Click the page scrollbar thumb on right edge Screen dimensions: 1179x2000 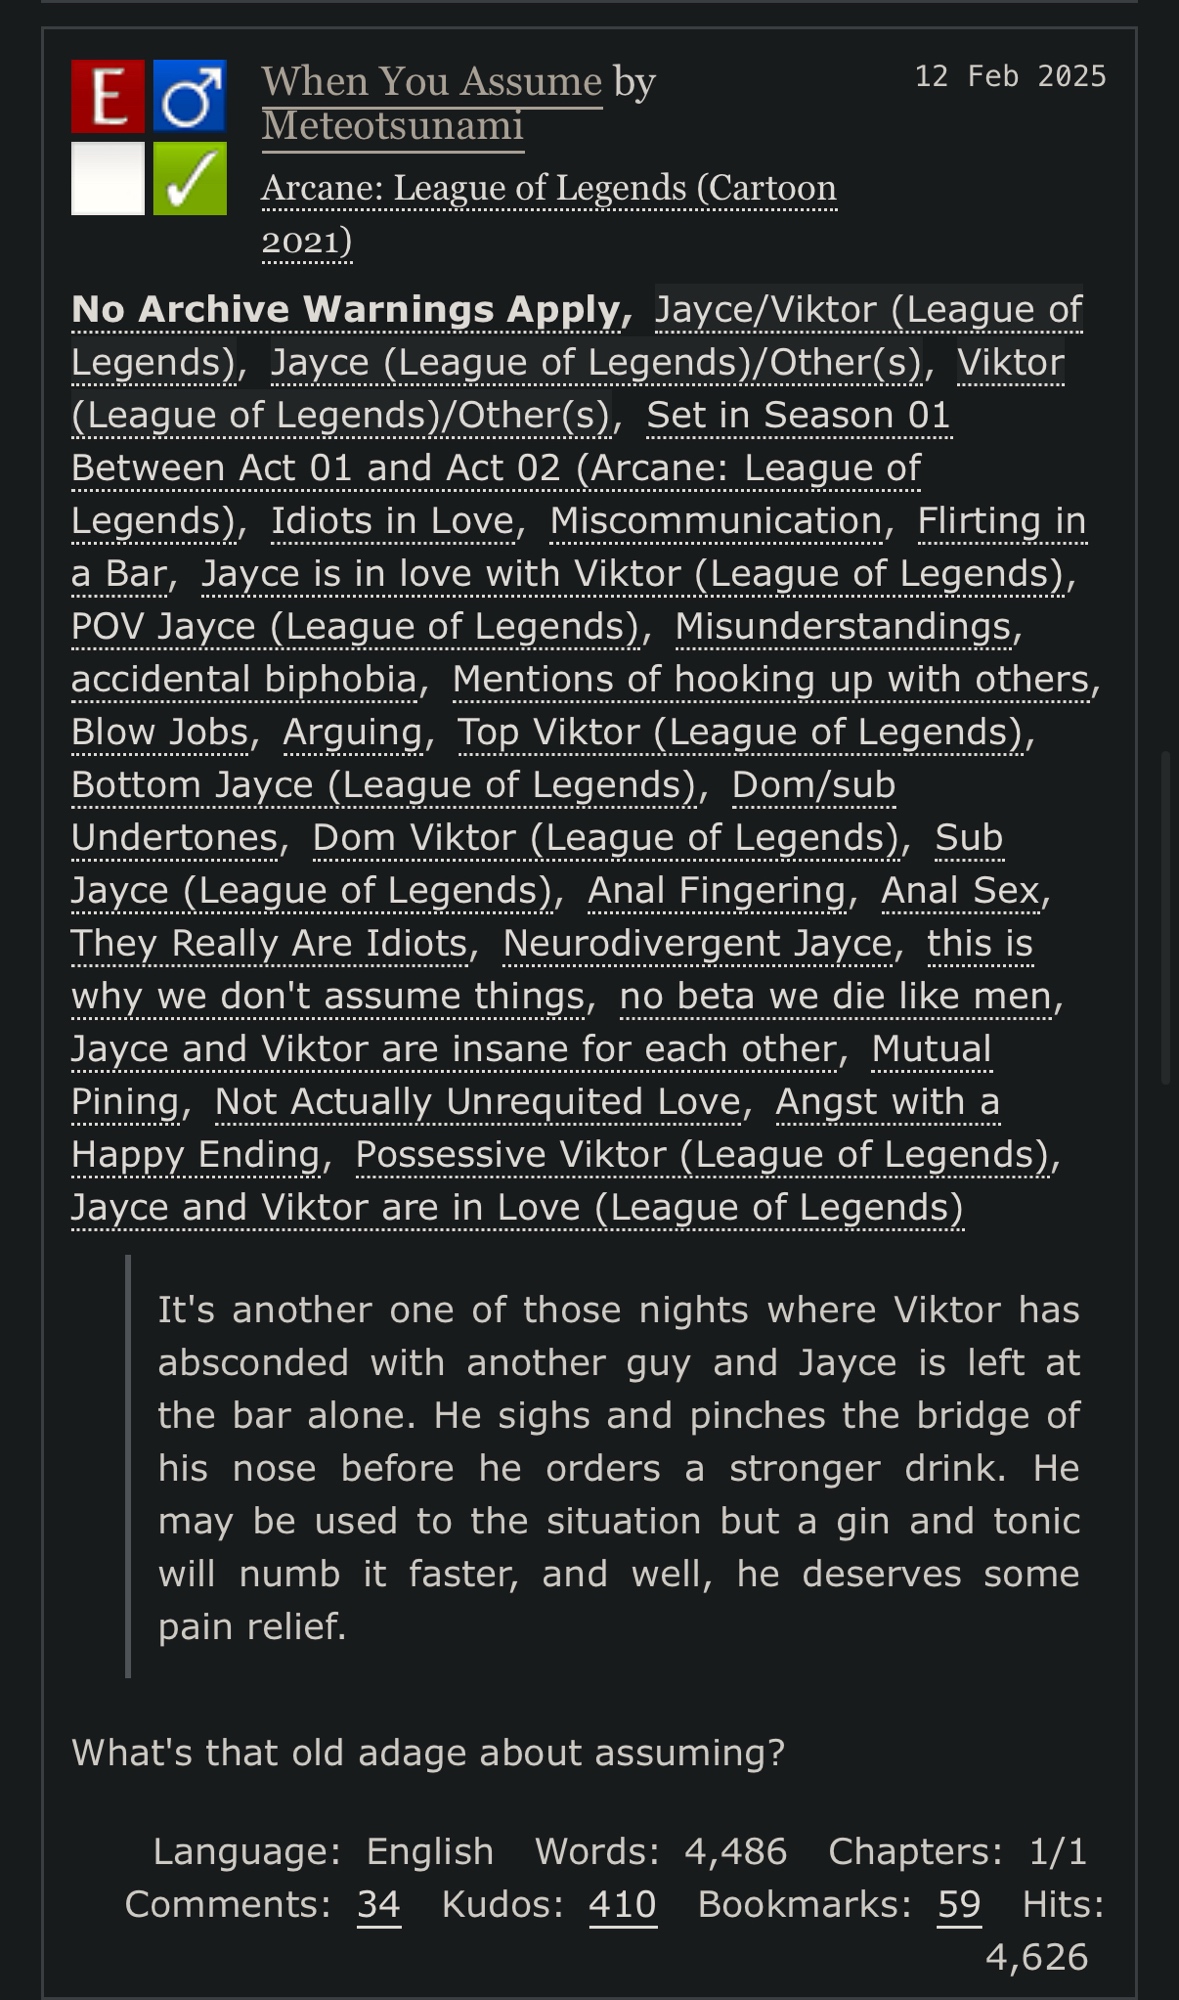pyautogui.click(x=1165, y=918)
